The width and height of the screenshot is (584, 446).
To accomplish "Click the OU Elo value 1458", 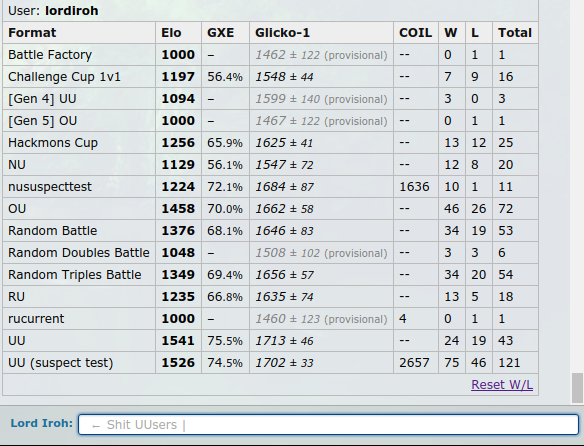I will (x=178, y=209).
